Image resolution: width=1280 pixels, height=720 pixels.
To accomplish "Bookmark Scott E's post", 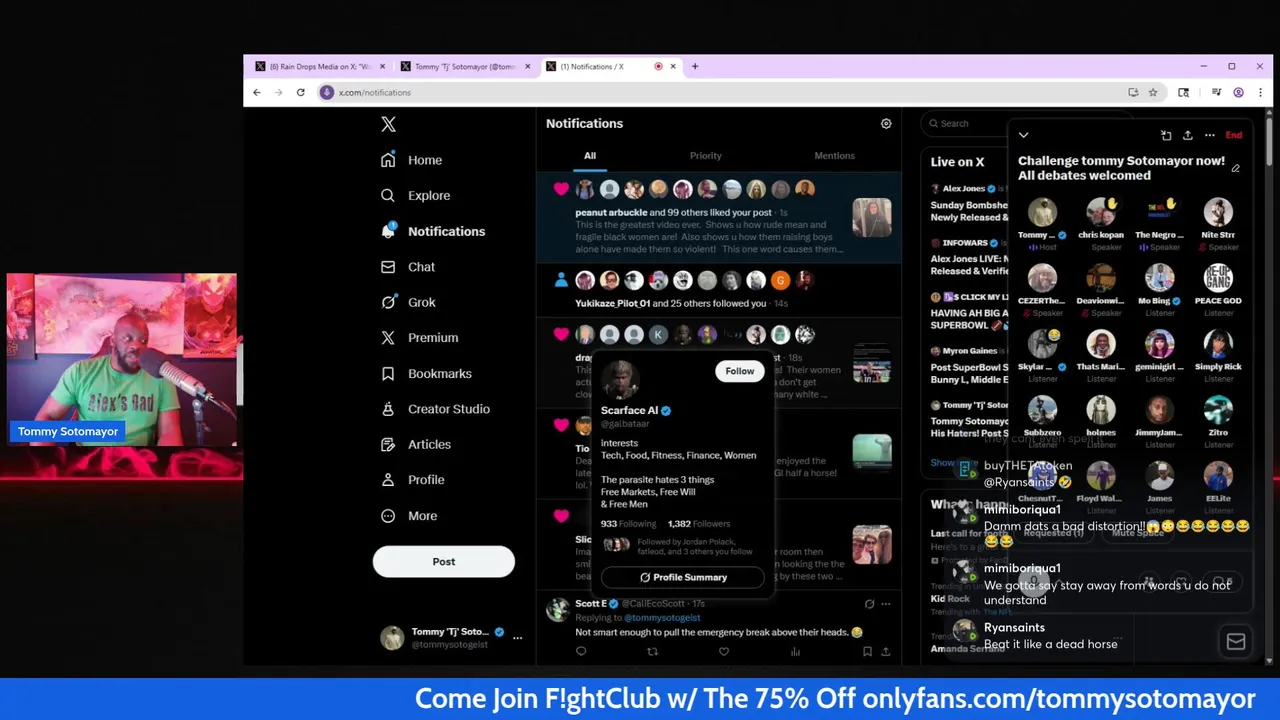I will [x=867, y=652].
